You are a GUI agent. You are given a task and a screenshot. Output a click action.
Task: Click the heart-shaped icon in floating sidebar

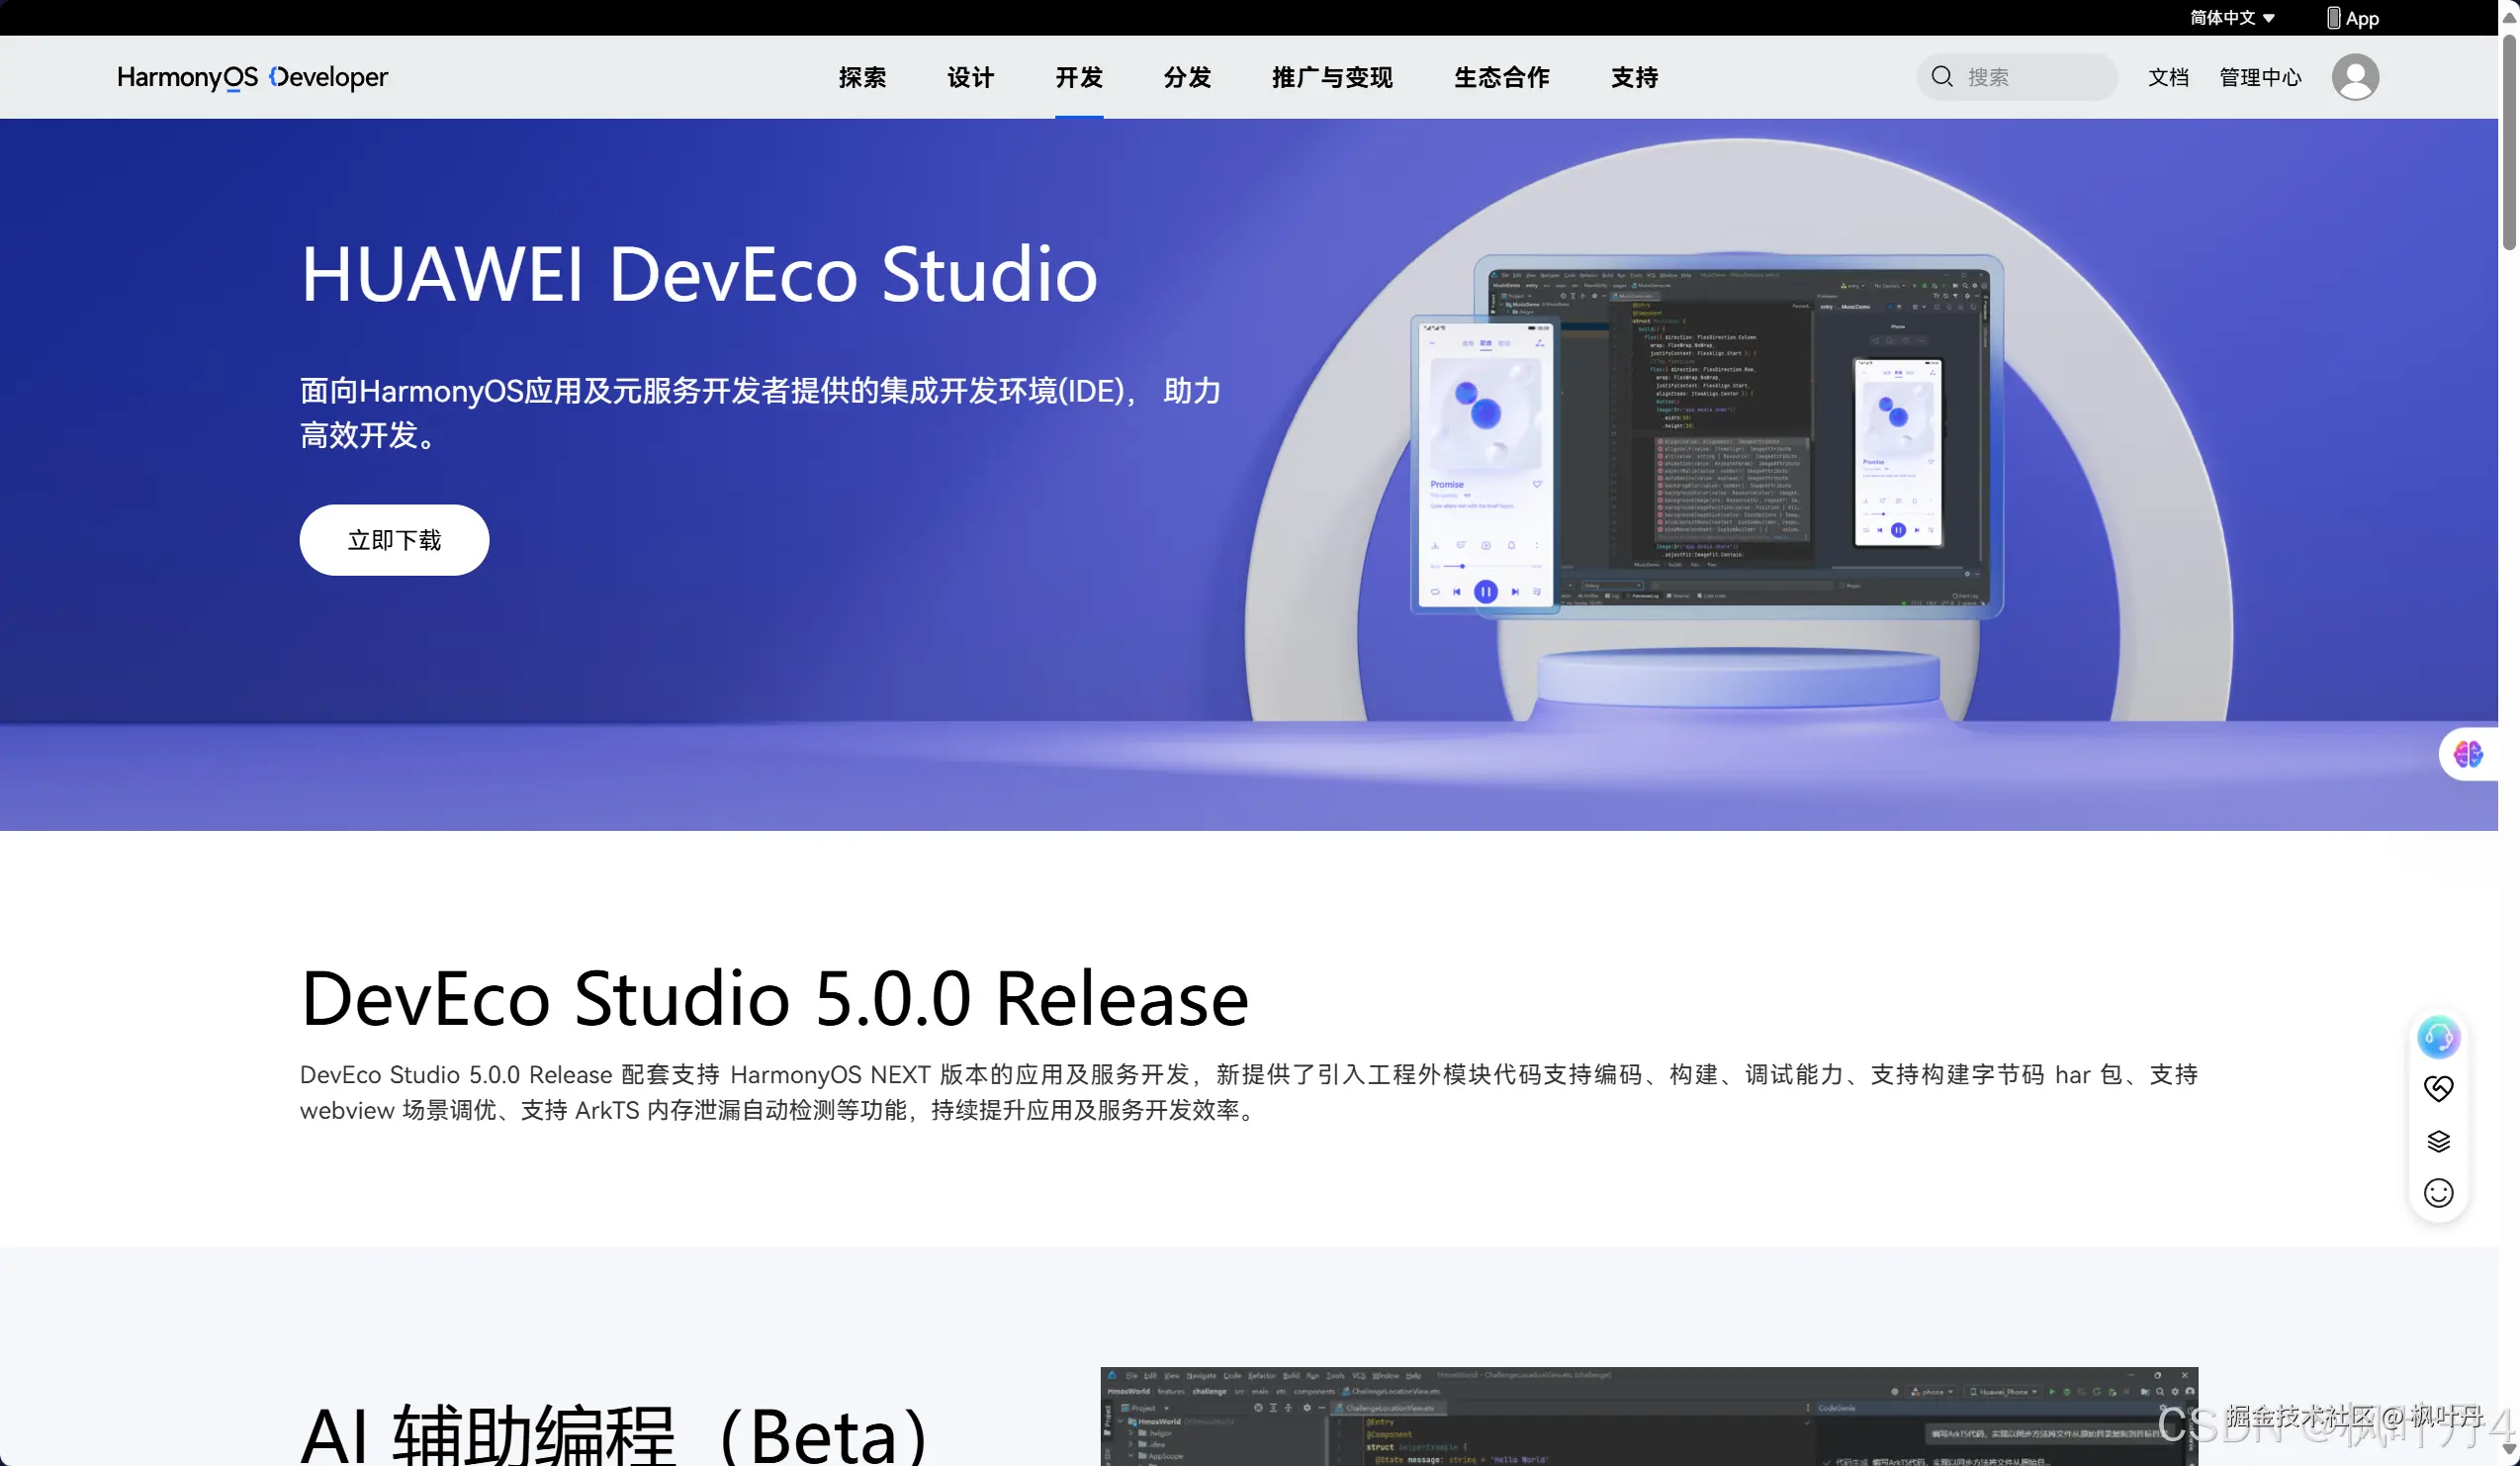[2438, 1088]
